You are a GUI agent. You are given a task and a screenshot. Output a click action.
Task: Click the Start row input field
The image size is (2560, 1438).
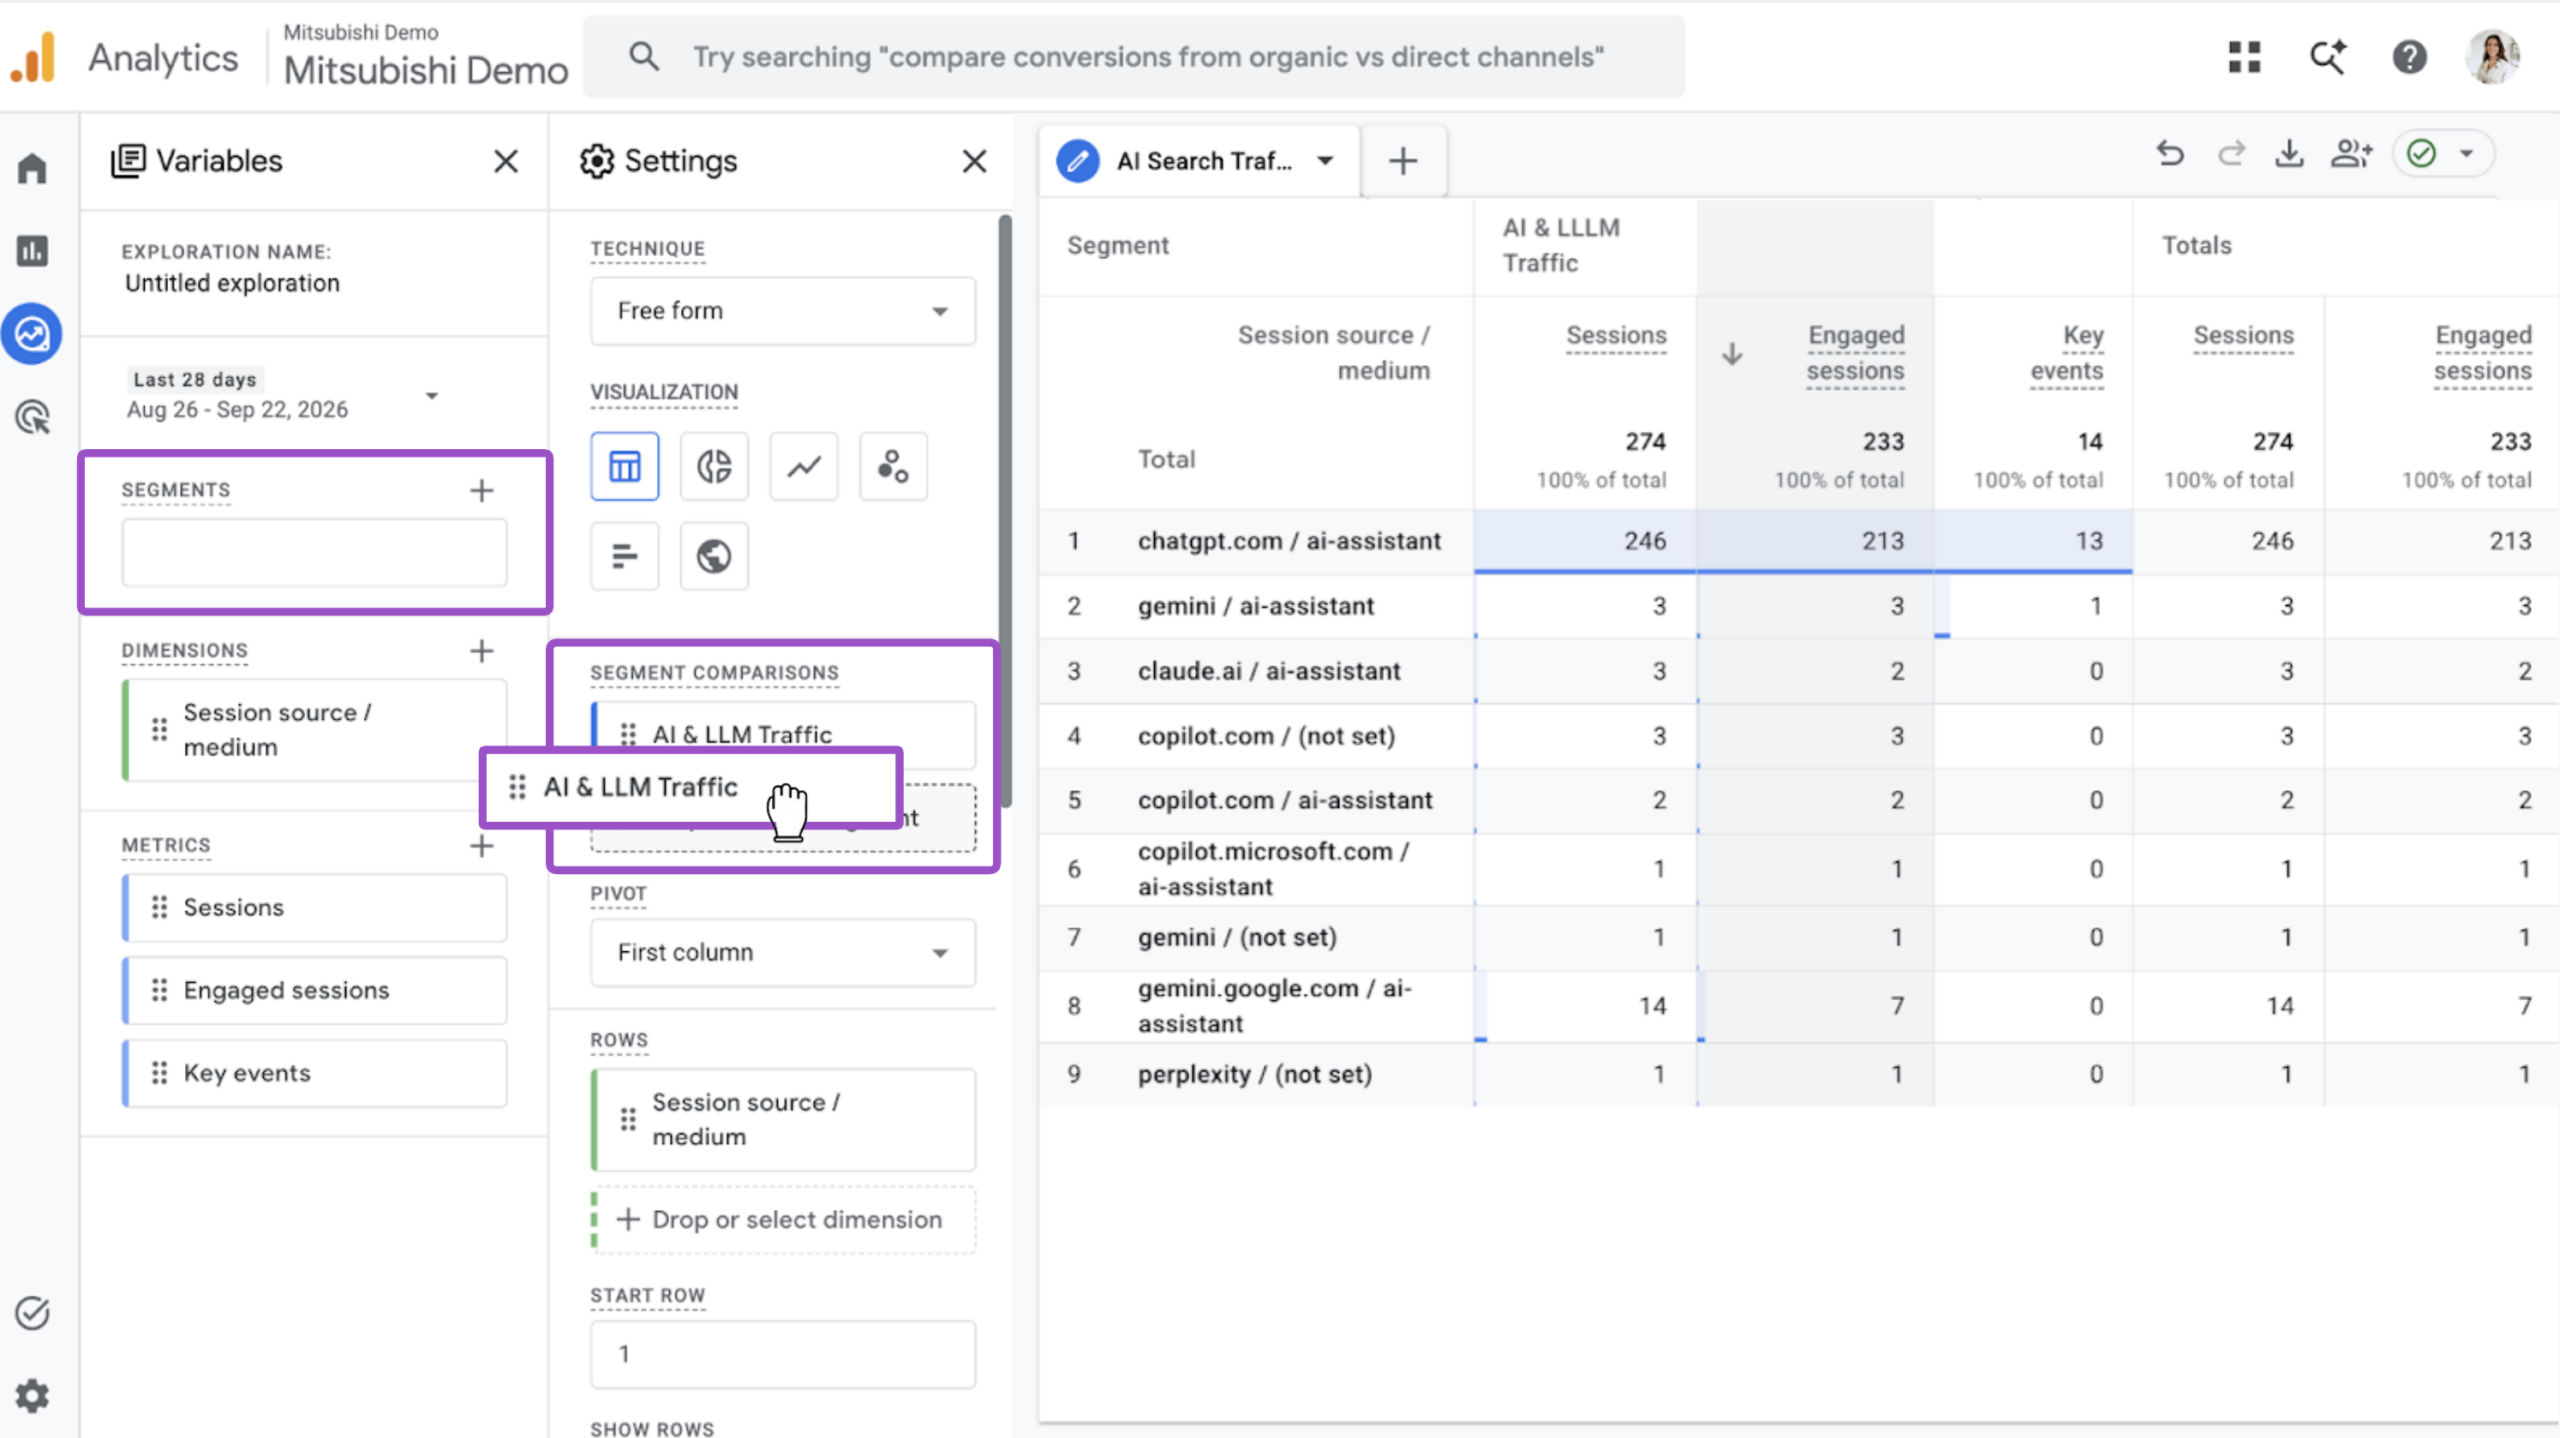[x=783, y=1354]
